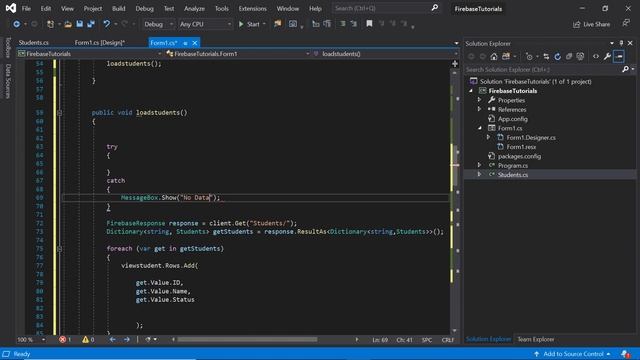The image size is (640, 360).
Task: Click the Live Share button
Action: coord(591,24)
